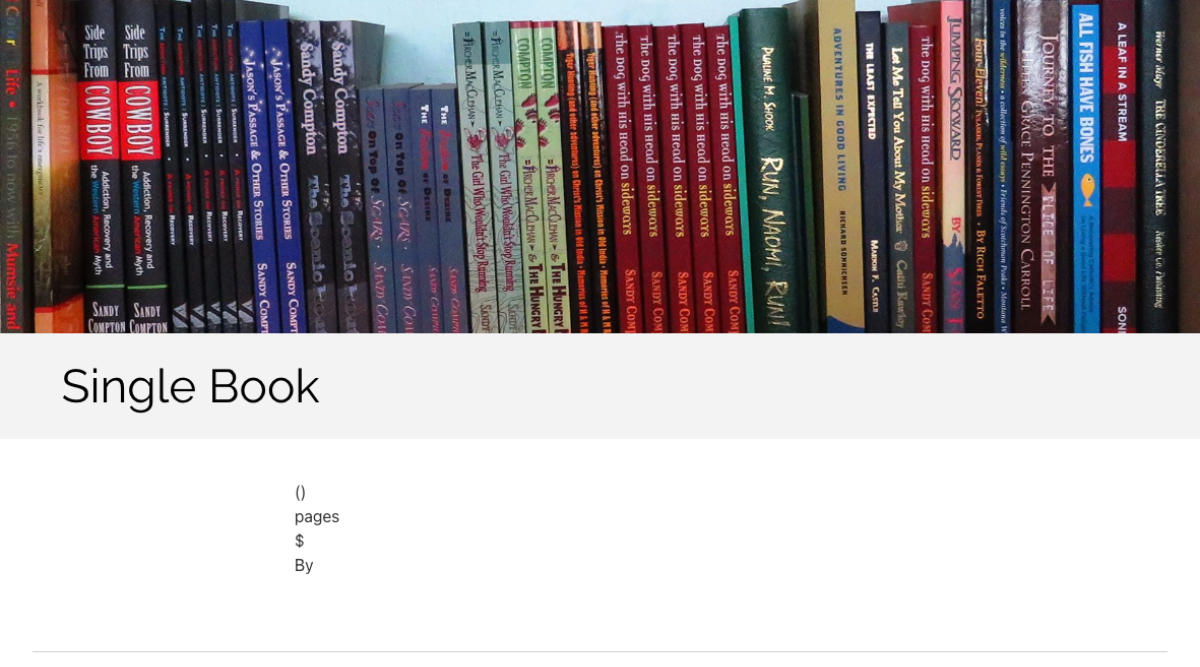Select 'The Least Expected' book spine
This screenshot has width=1200, height=667.
point(872,170)
